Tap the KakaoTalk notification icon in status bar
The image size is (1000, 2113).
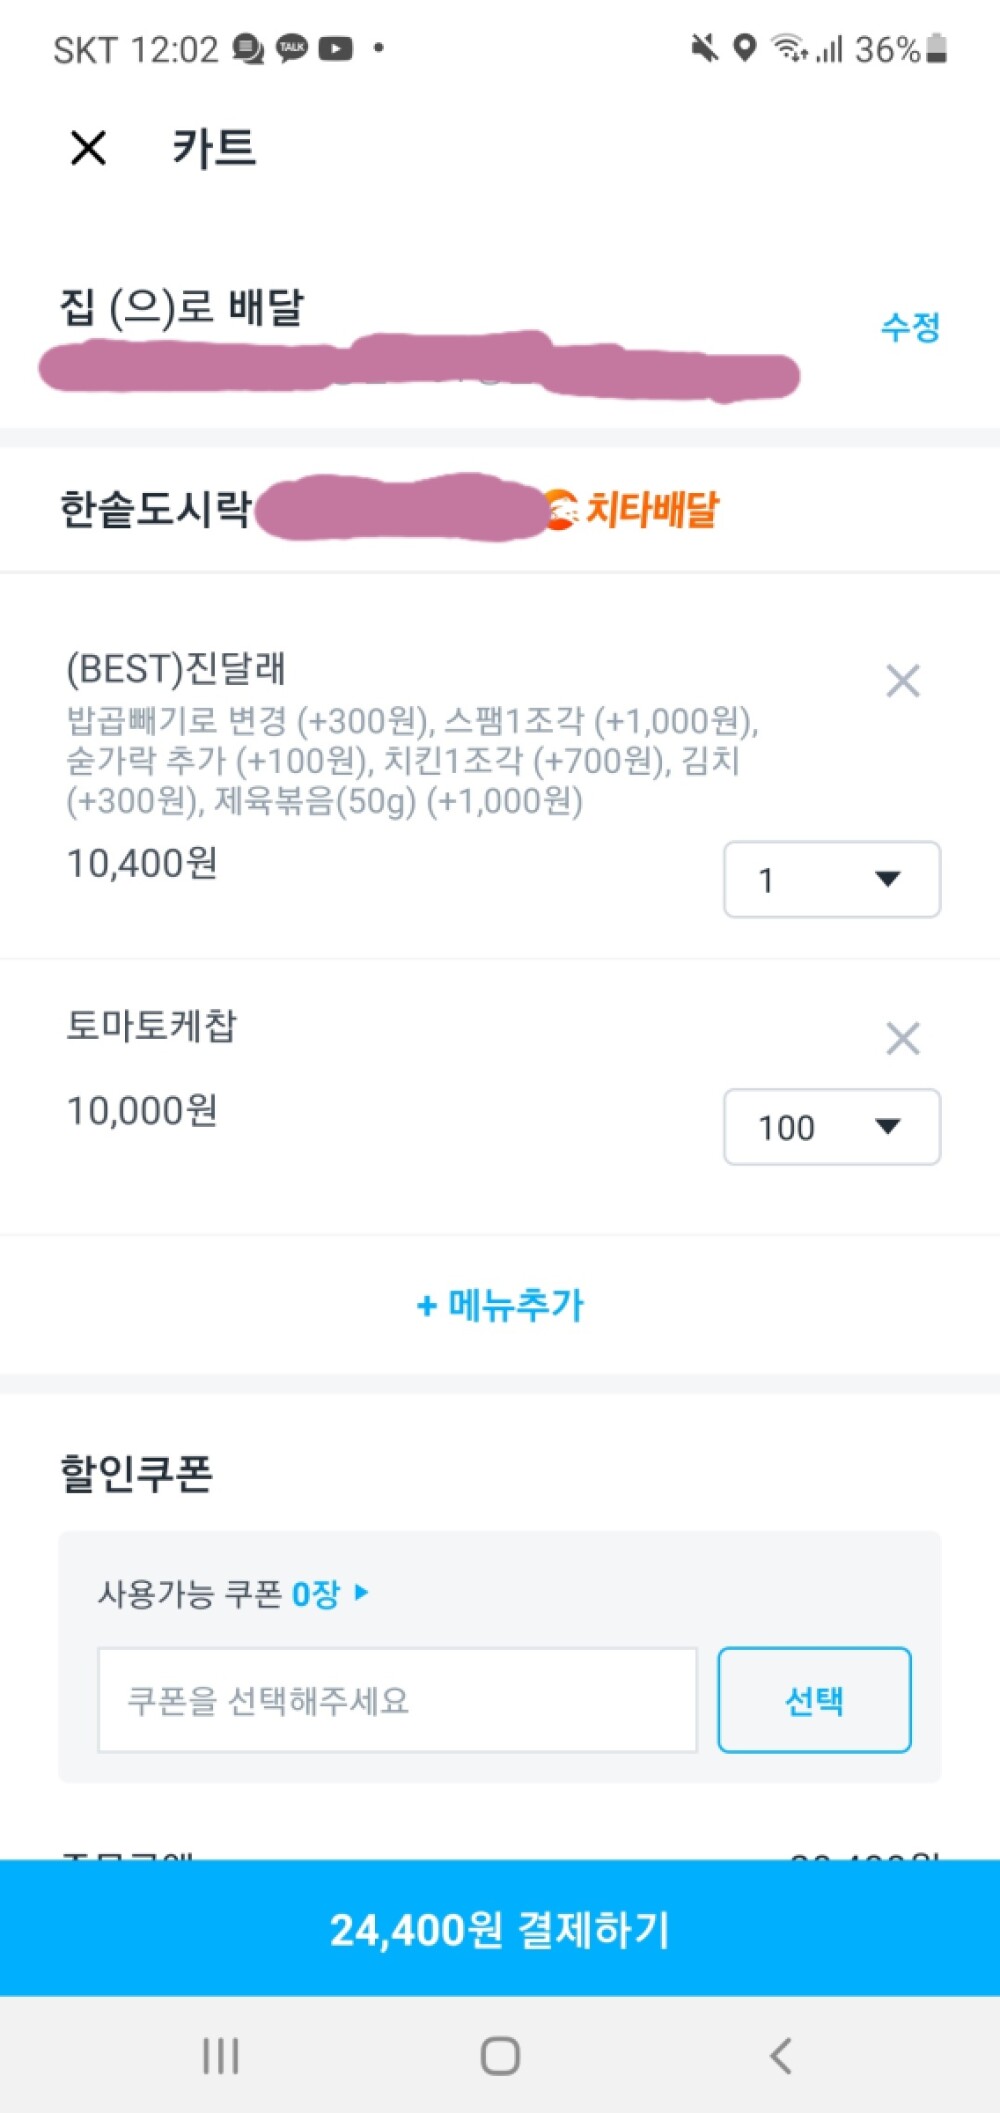pyautogui.click(x=291, y=48)
